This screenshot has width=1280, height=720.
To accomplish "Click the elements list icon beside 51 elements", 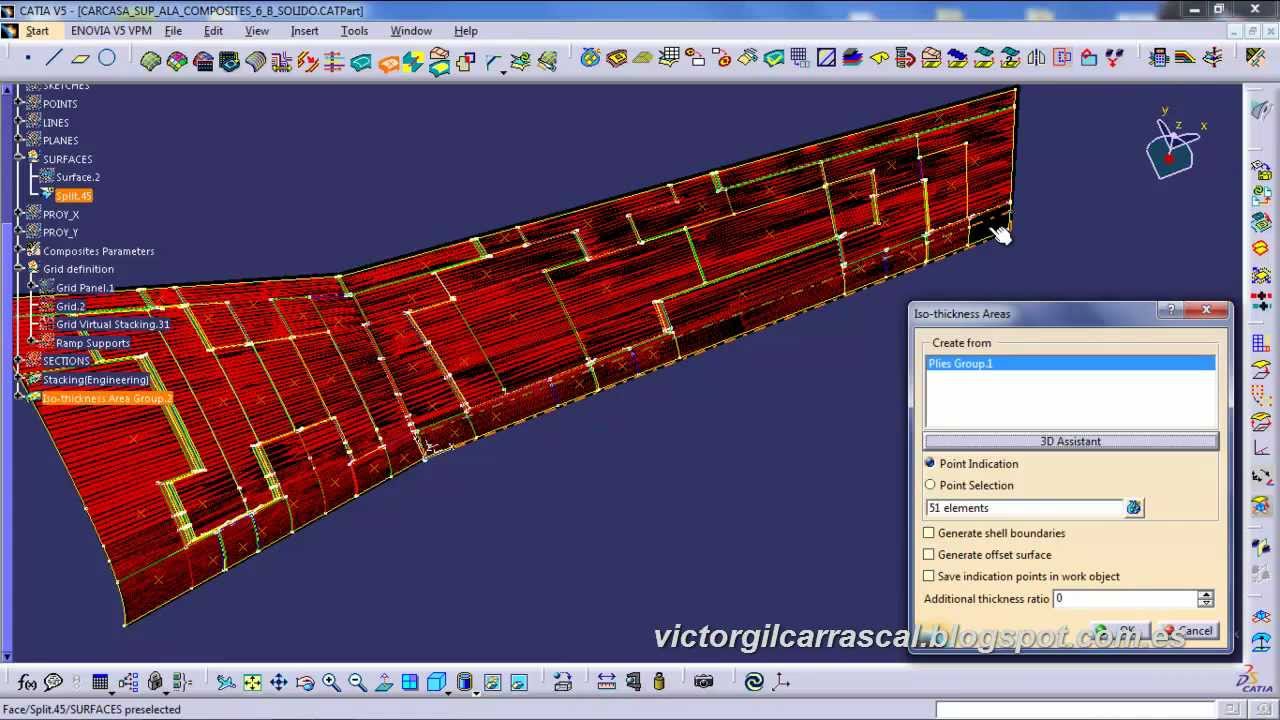I will coord(1133,508).
